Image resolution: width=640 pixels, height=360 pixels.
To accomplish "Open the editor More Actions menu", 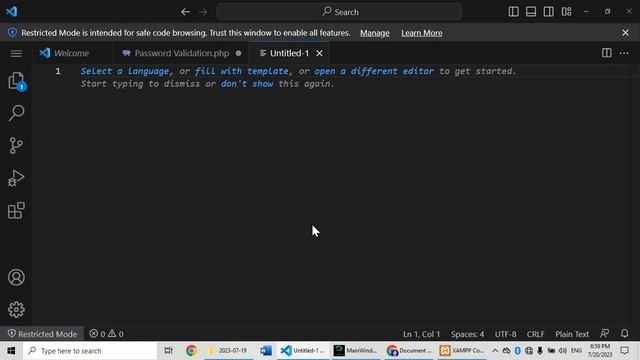I will coord(624,53).
